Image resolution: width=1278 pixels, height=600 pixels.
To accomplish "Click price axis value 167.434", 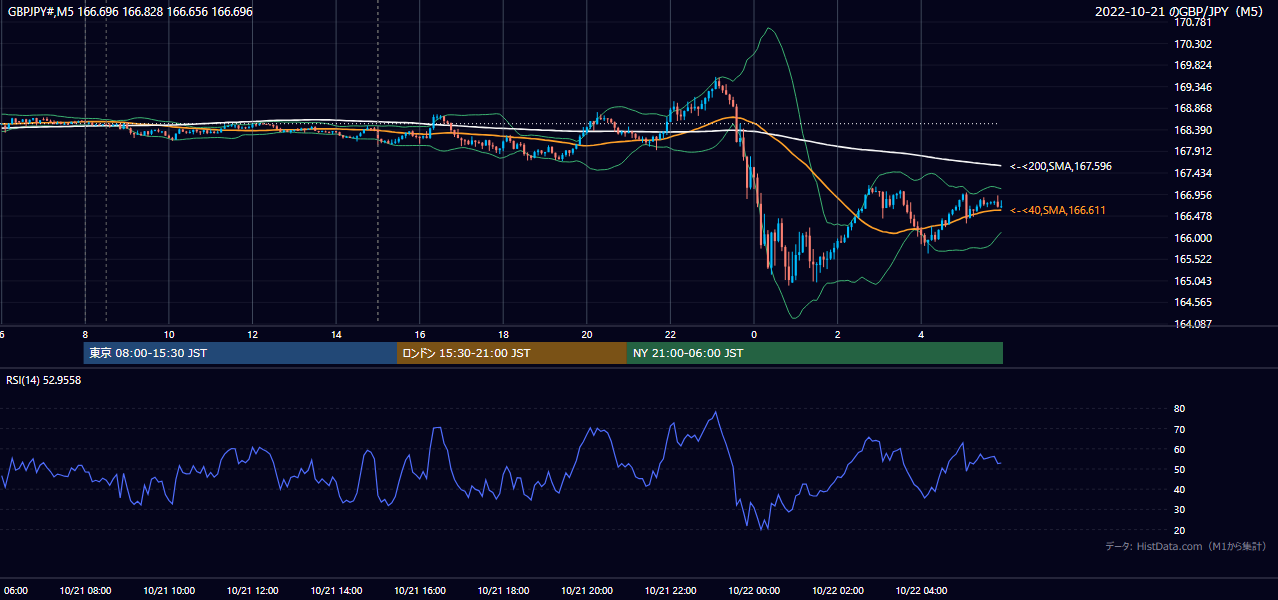I will point(1192,173).
